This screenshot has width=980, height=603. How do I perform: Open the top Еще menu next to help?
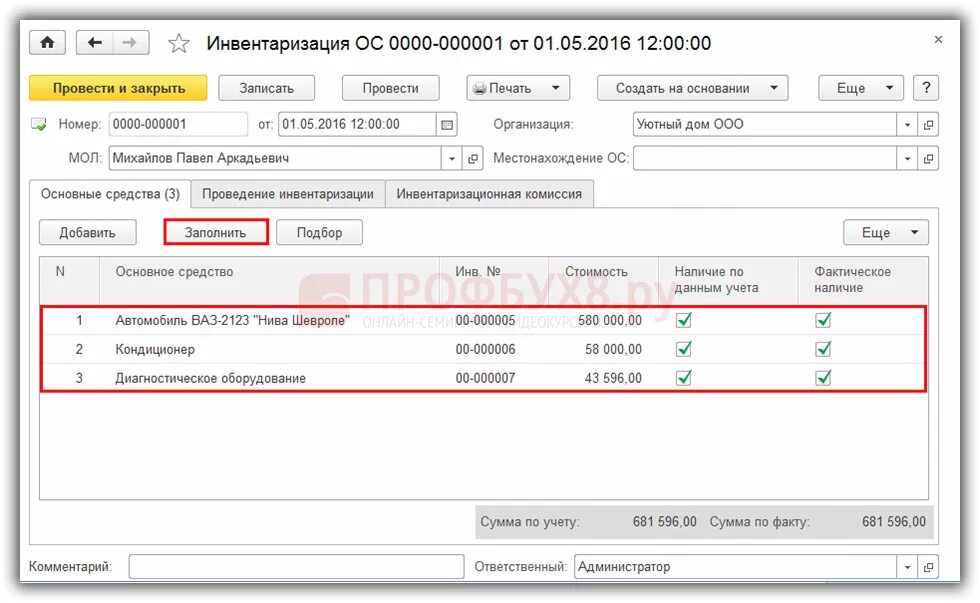(x=861, y=88)
